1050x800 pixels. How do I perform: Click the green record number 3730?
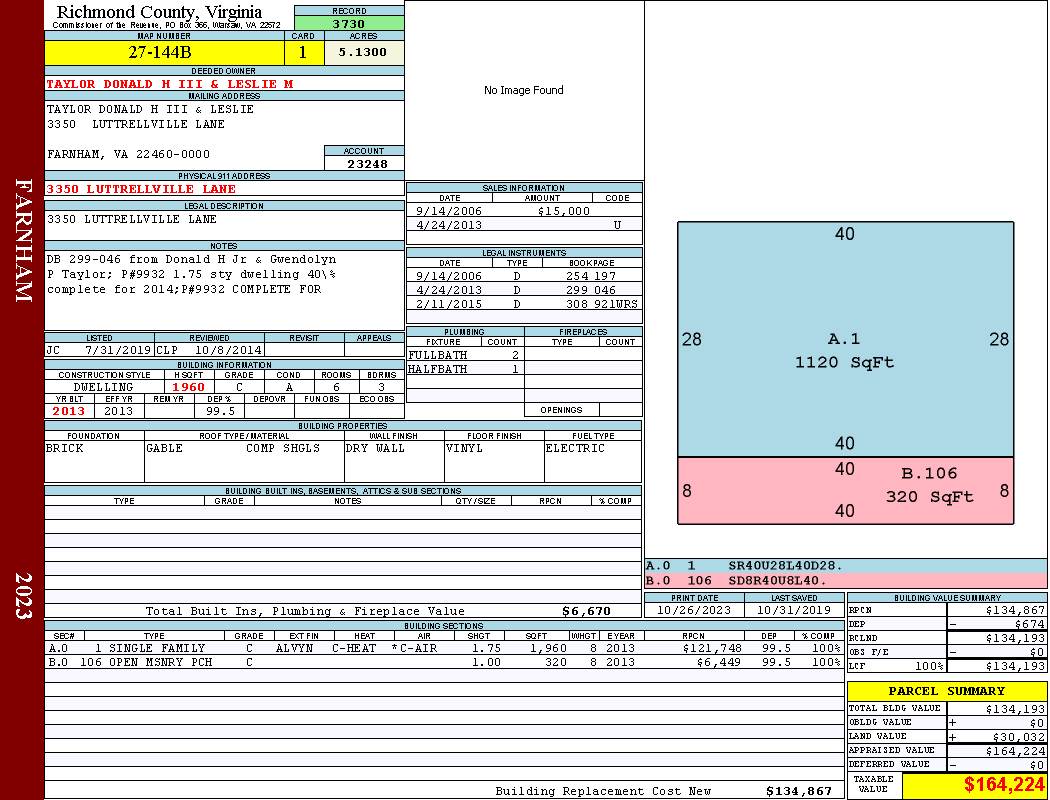click(x=348, y=23)
